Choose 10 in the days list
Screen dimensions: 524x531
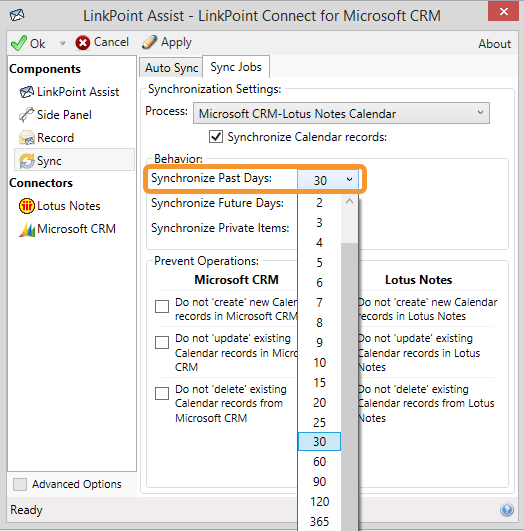[x=319, y=362]
